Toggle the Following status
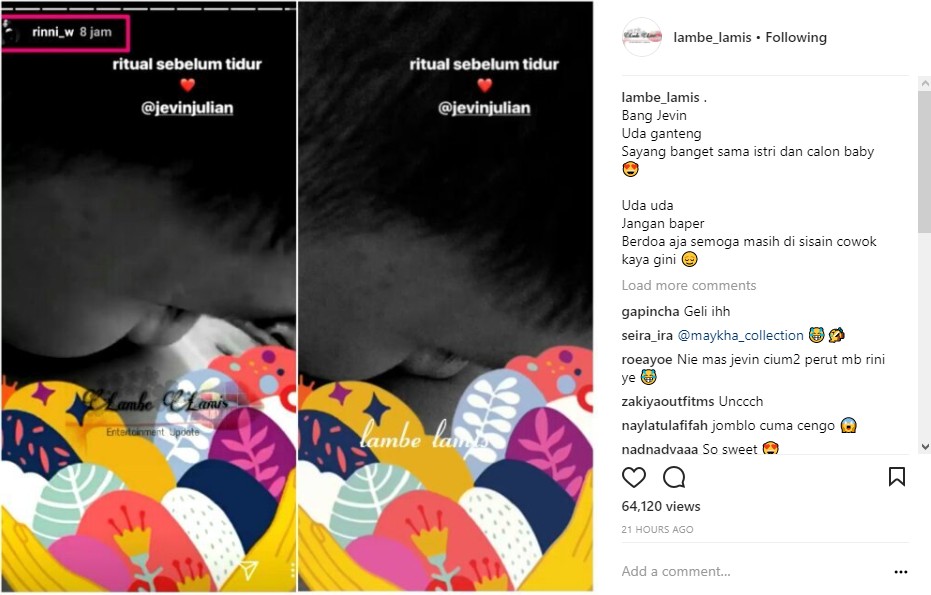This screenshot has height=595, width=931. coord(796,37)
